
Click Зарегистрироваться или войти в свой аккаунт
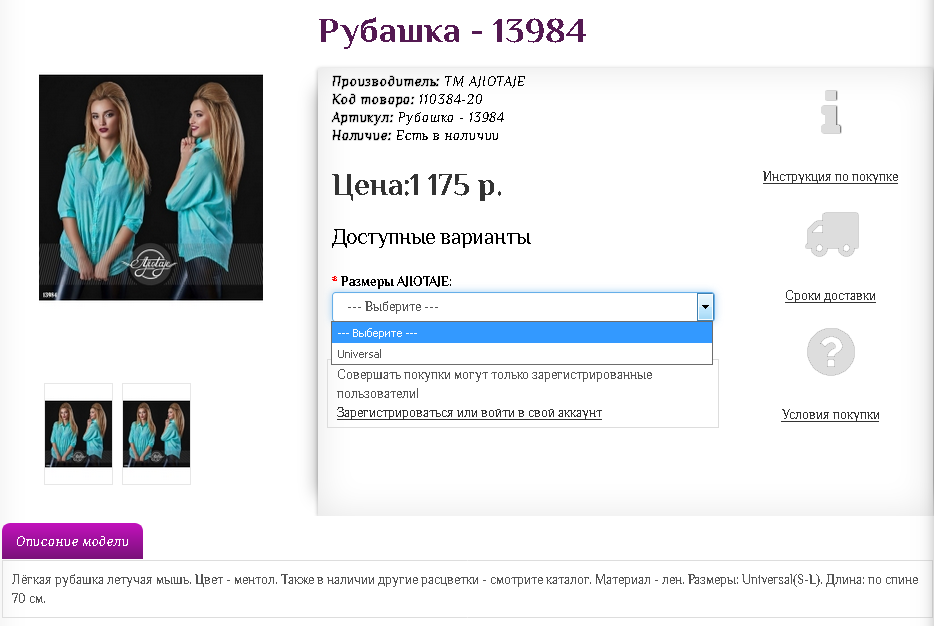click(x=469, y=413)
